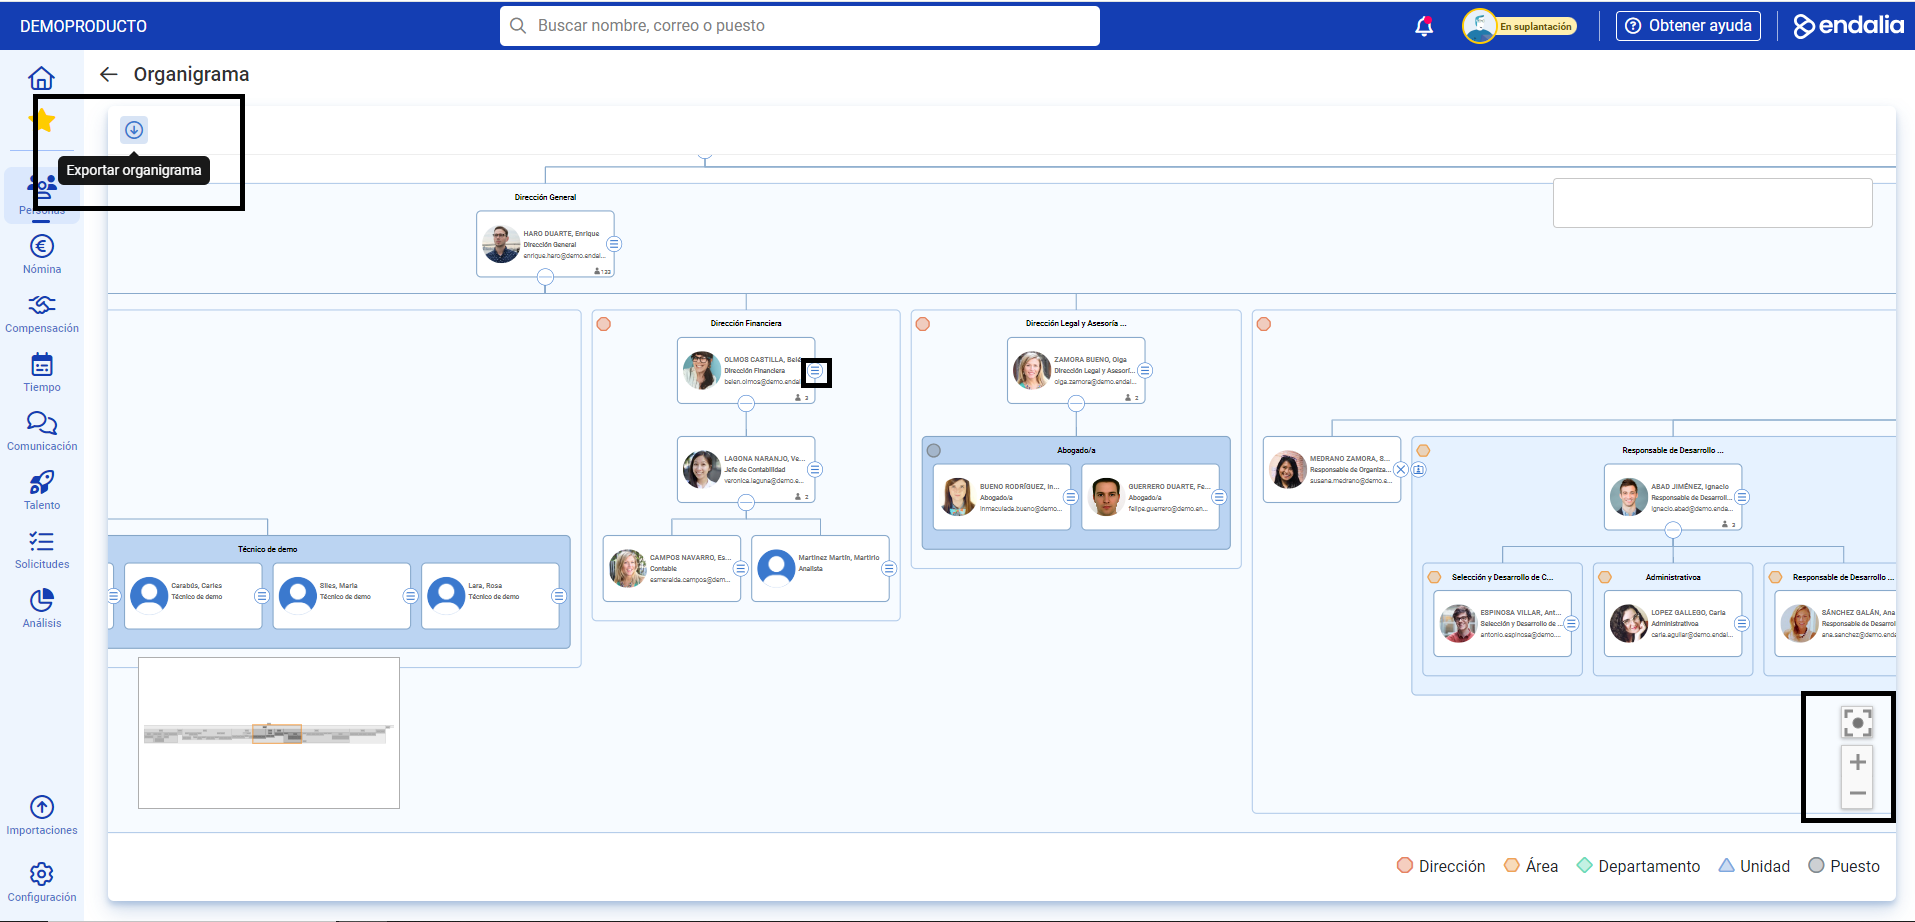Focus the Buscar nombre search field

[x=800, y=26]
